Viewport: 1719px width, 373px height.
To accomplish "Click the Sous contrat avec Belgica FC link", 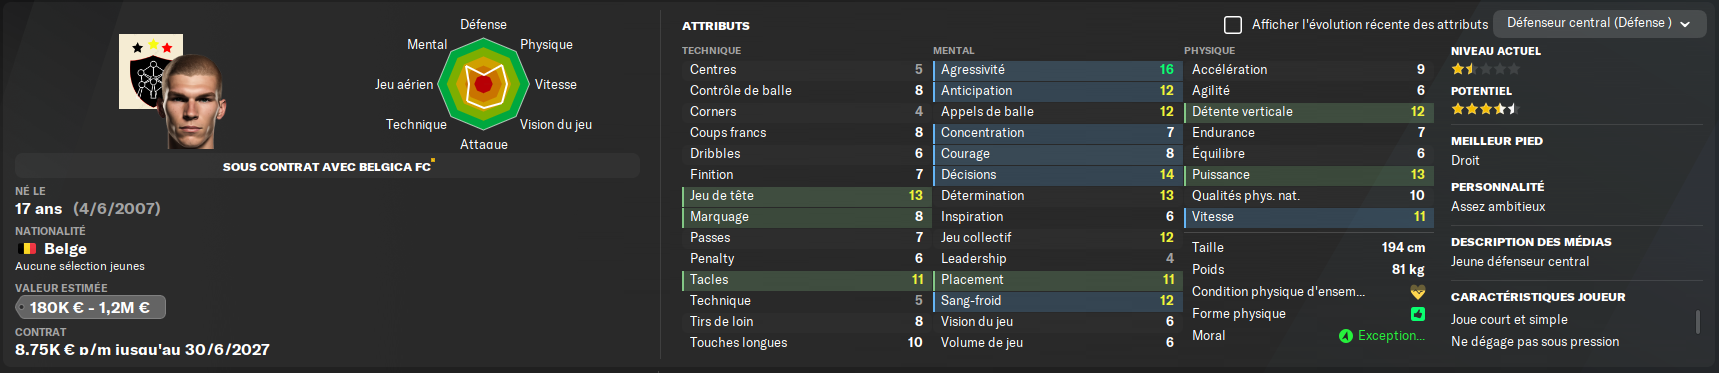I will point(327,167).
